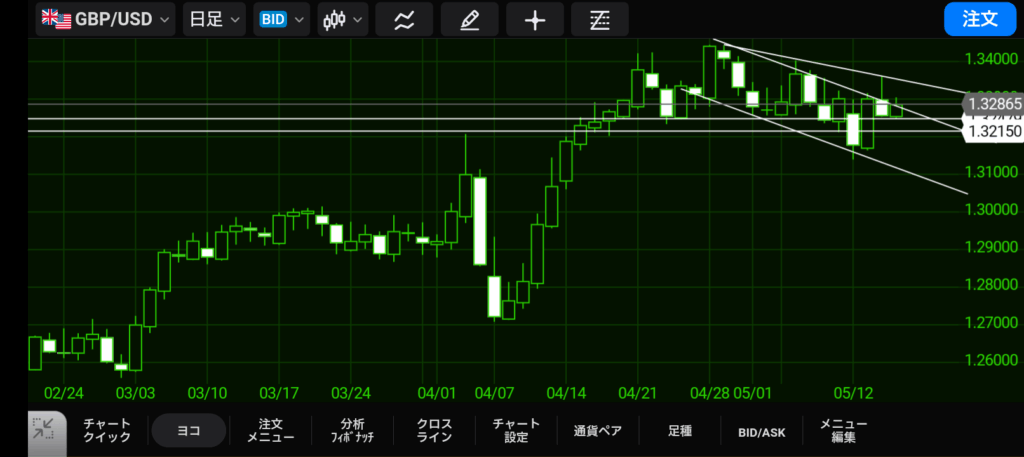
Task: Click the 1.26000 price axis label
Action: click(x=991, y=360)
